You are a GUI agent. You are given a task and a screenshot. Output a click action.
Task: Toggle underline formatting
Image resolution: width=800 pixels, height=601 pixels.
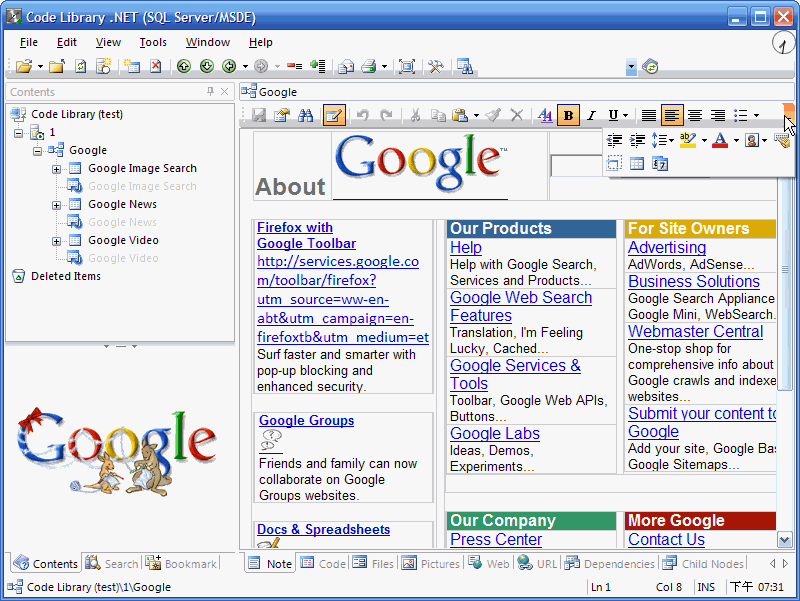(613, 115)
